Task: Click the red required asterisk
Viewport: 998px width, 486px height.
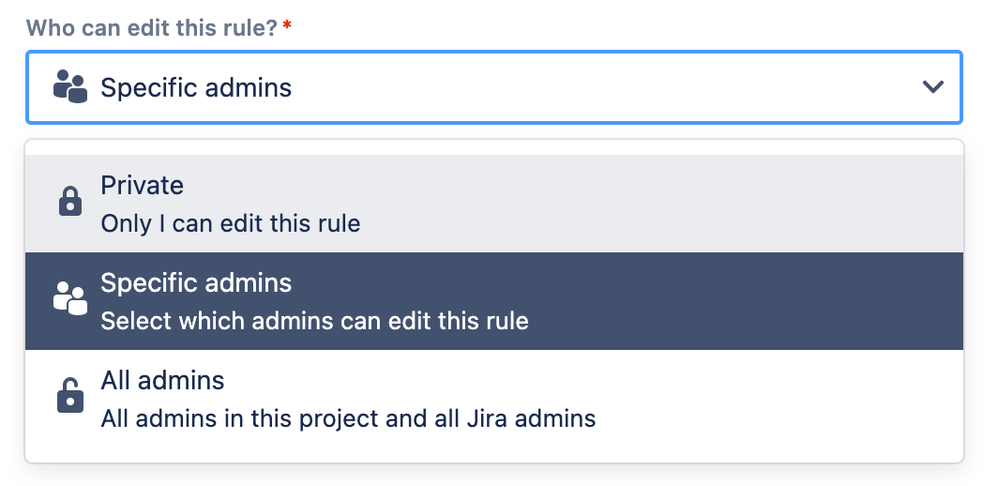Action: (288, 25)
